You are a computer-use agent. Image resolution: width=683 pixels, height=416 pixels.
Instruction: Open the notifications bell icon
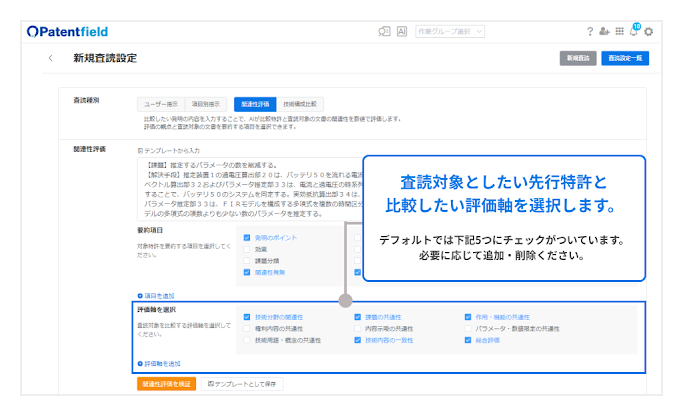tap(633, 31)
